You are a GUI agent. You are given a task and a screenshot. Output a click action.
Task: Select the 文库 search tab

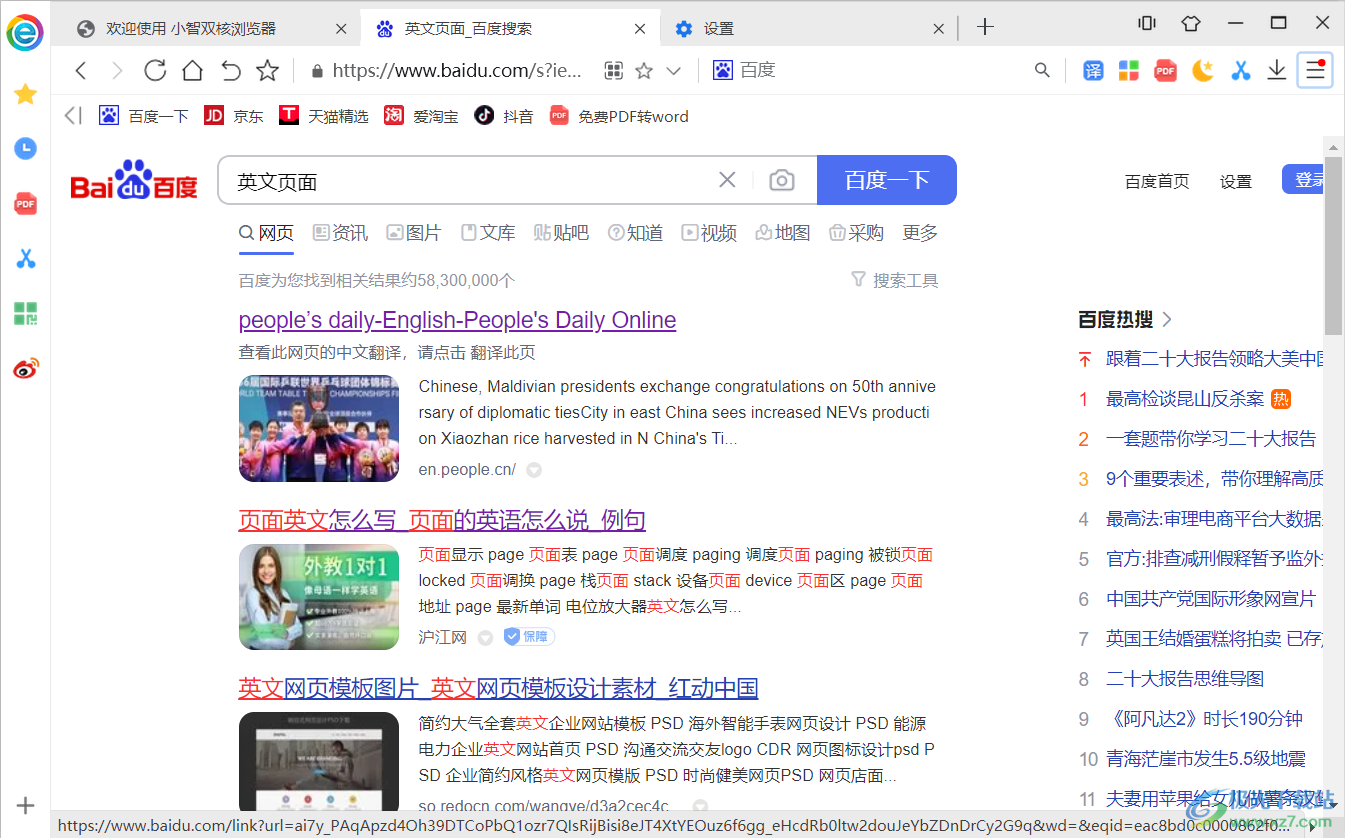(x=488, y=233)
